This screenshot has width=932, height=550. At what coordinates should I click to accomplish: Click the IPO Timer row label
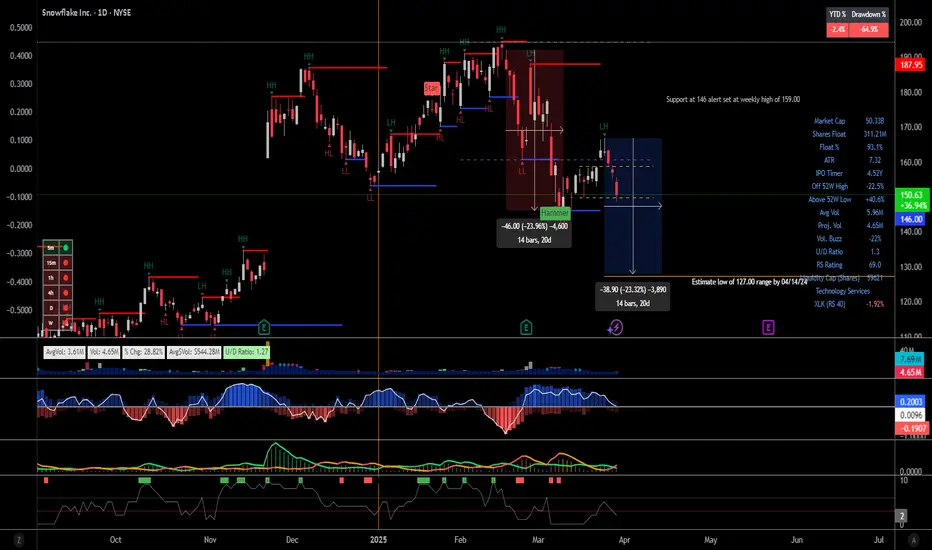pos(829,173)
